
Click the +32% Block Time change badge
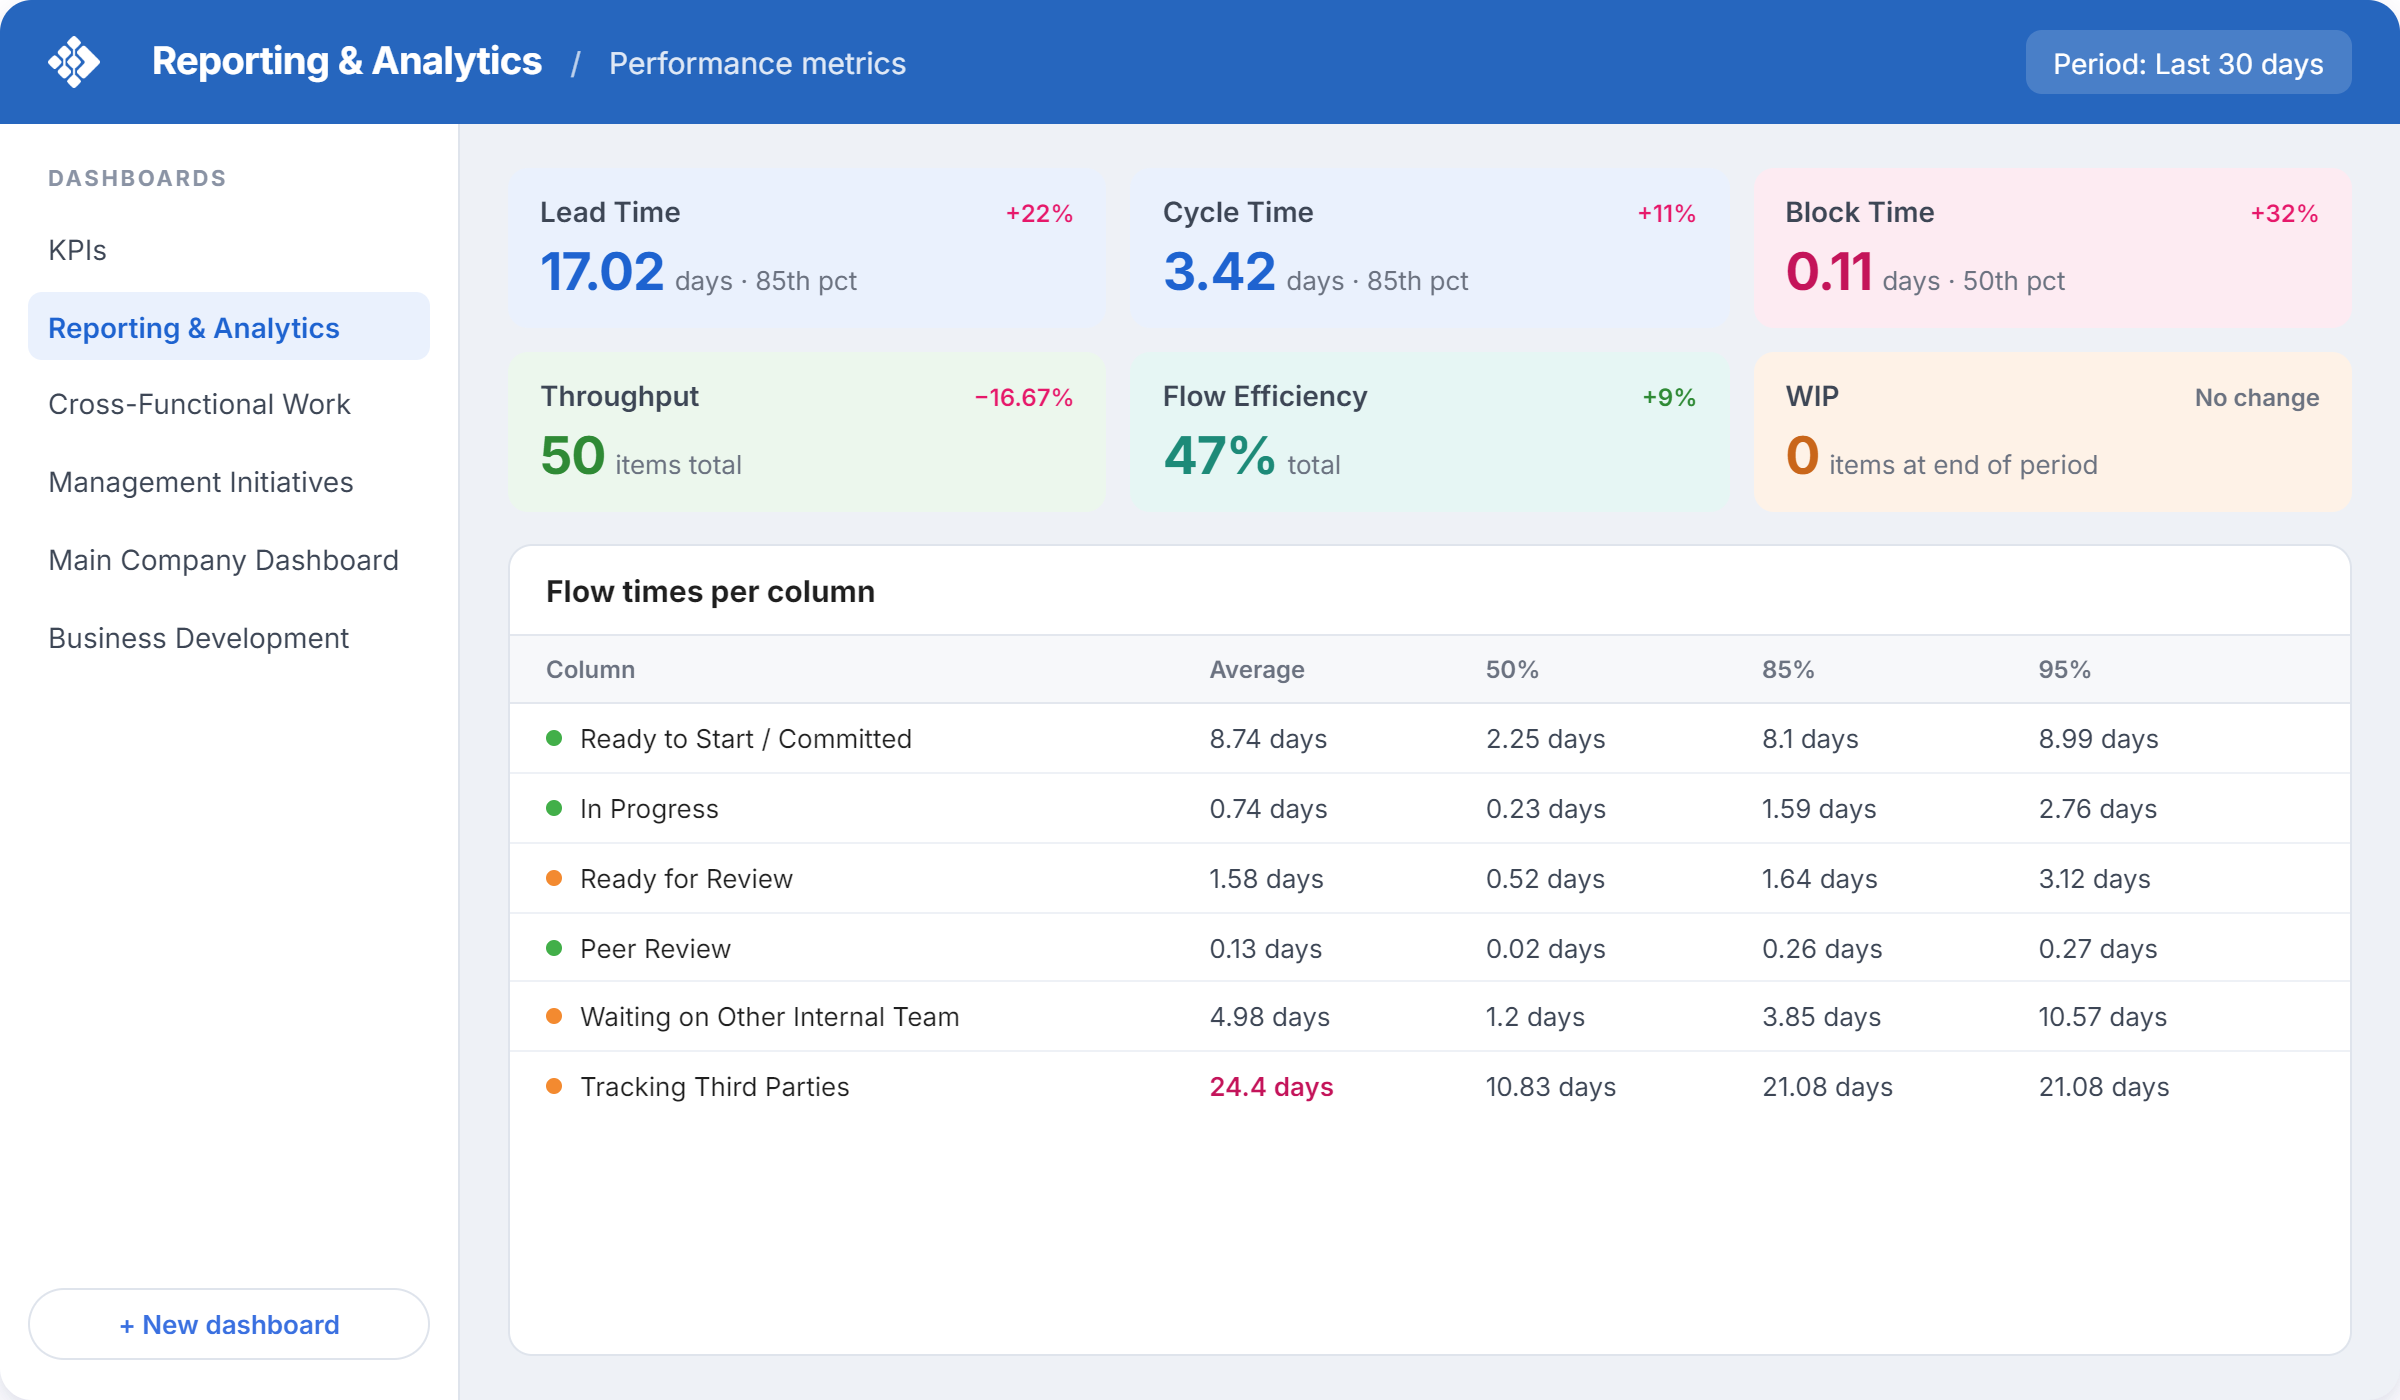point(2284,213)
